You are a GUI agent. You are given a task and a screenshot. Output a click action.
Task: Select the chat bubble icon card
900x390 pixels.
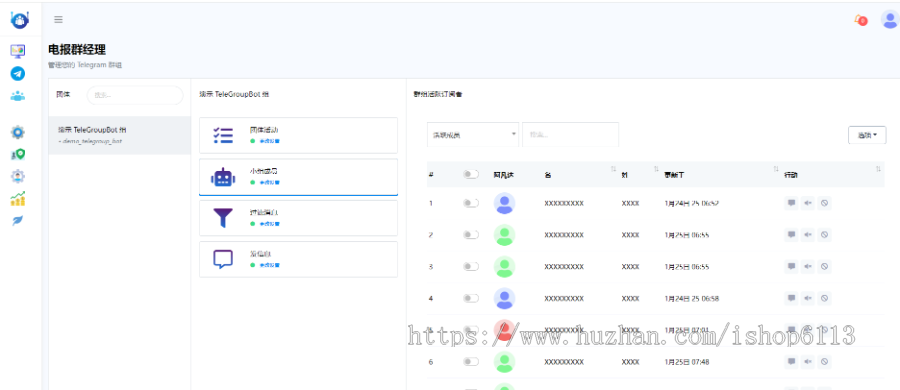click(298, 259)
